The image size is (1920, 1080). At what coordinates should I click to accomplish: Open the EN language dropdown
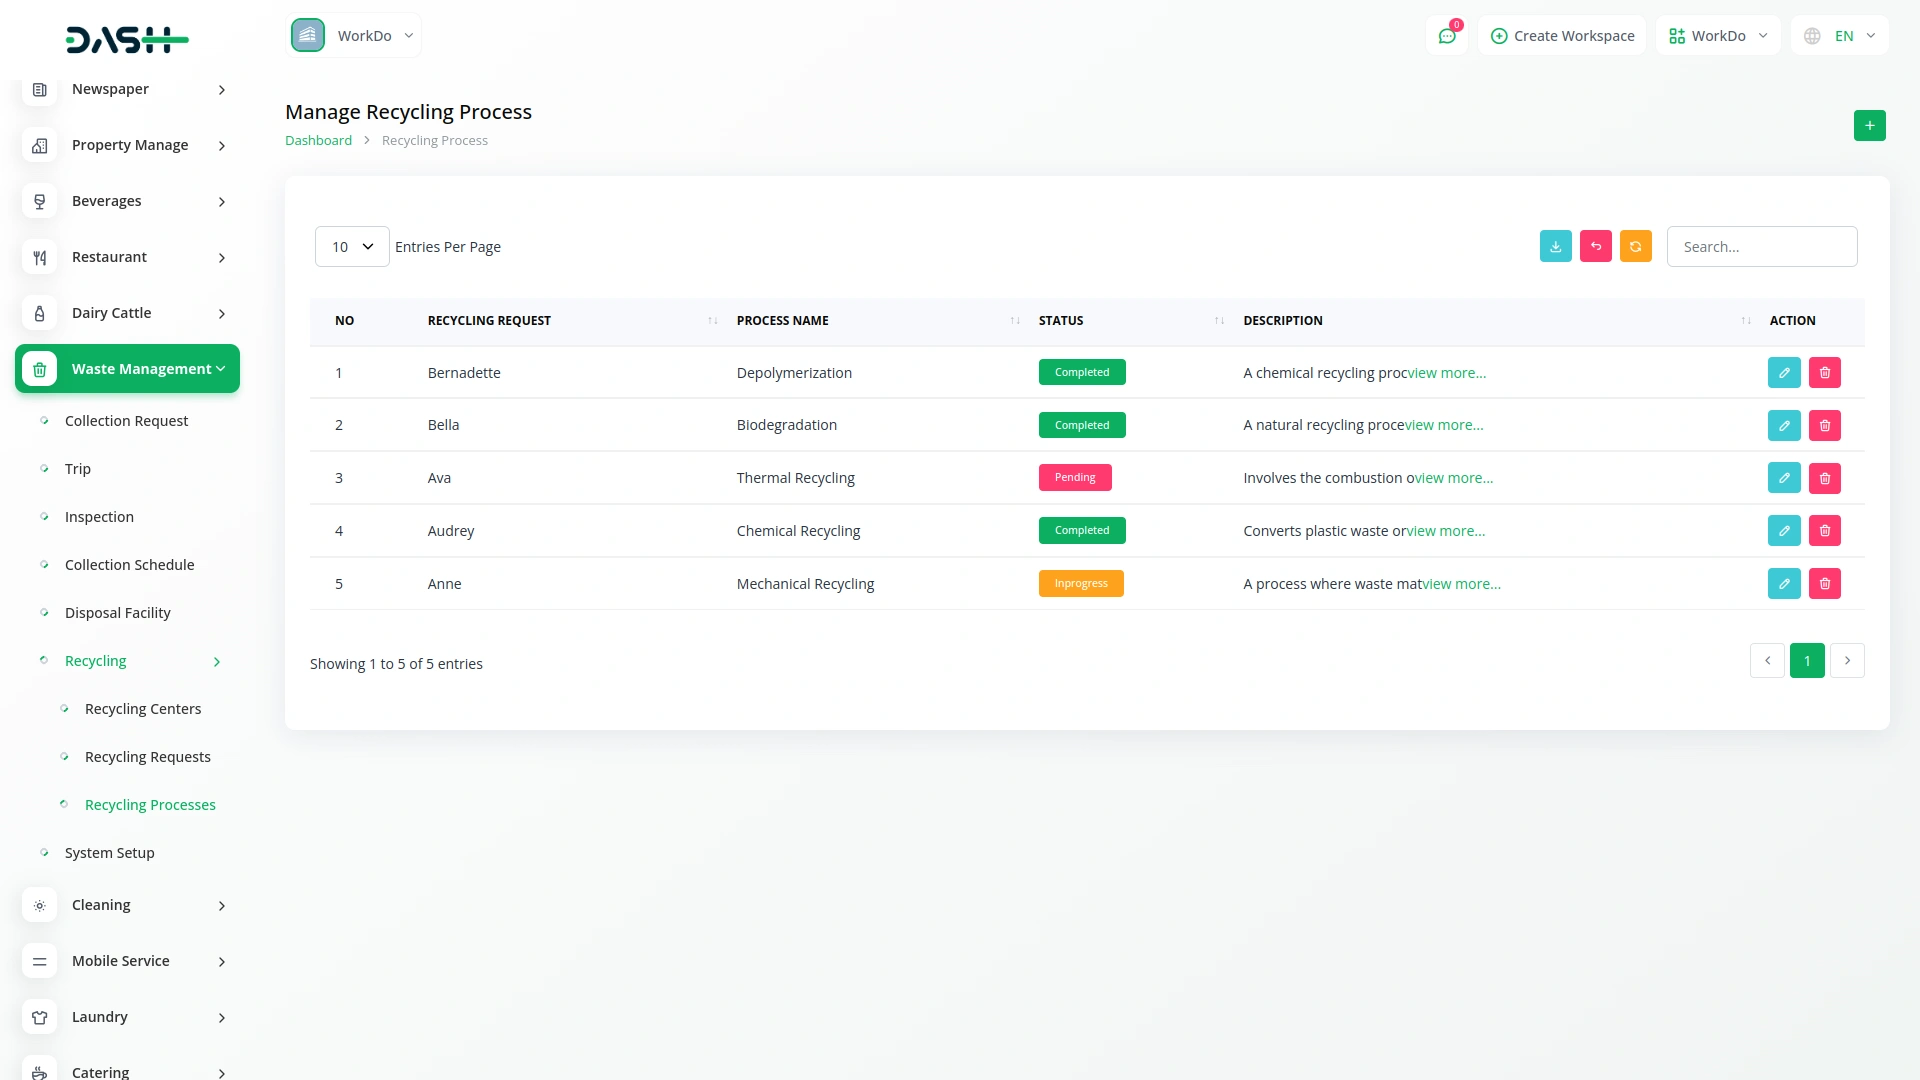[x=1841, y=36]
